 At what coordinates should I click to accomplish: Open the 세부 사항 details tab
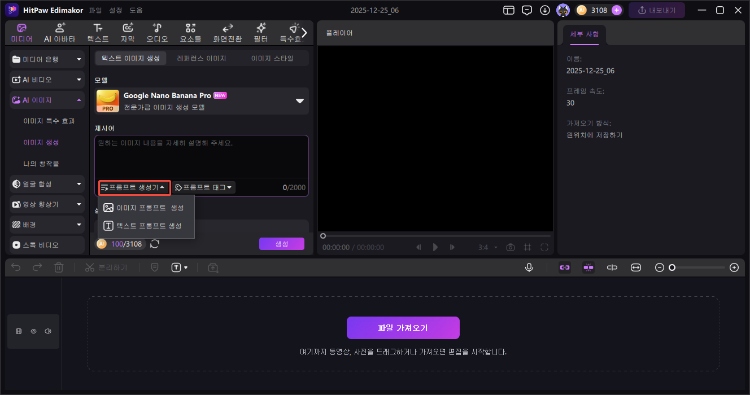click(x=584, y=34)
